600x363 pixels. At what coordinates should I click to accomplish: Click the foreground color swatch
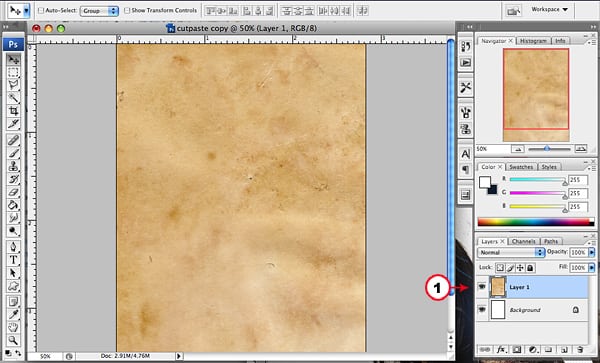(x=485, y=182)
